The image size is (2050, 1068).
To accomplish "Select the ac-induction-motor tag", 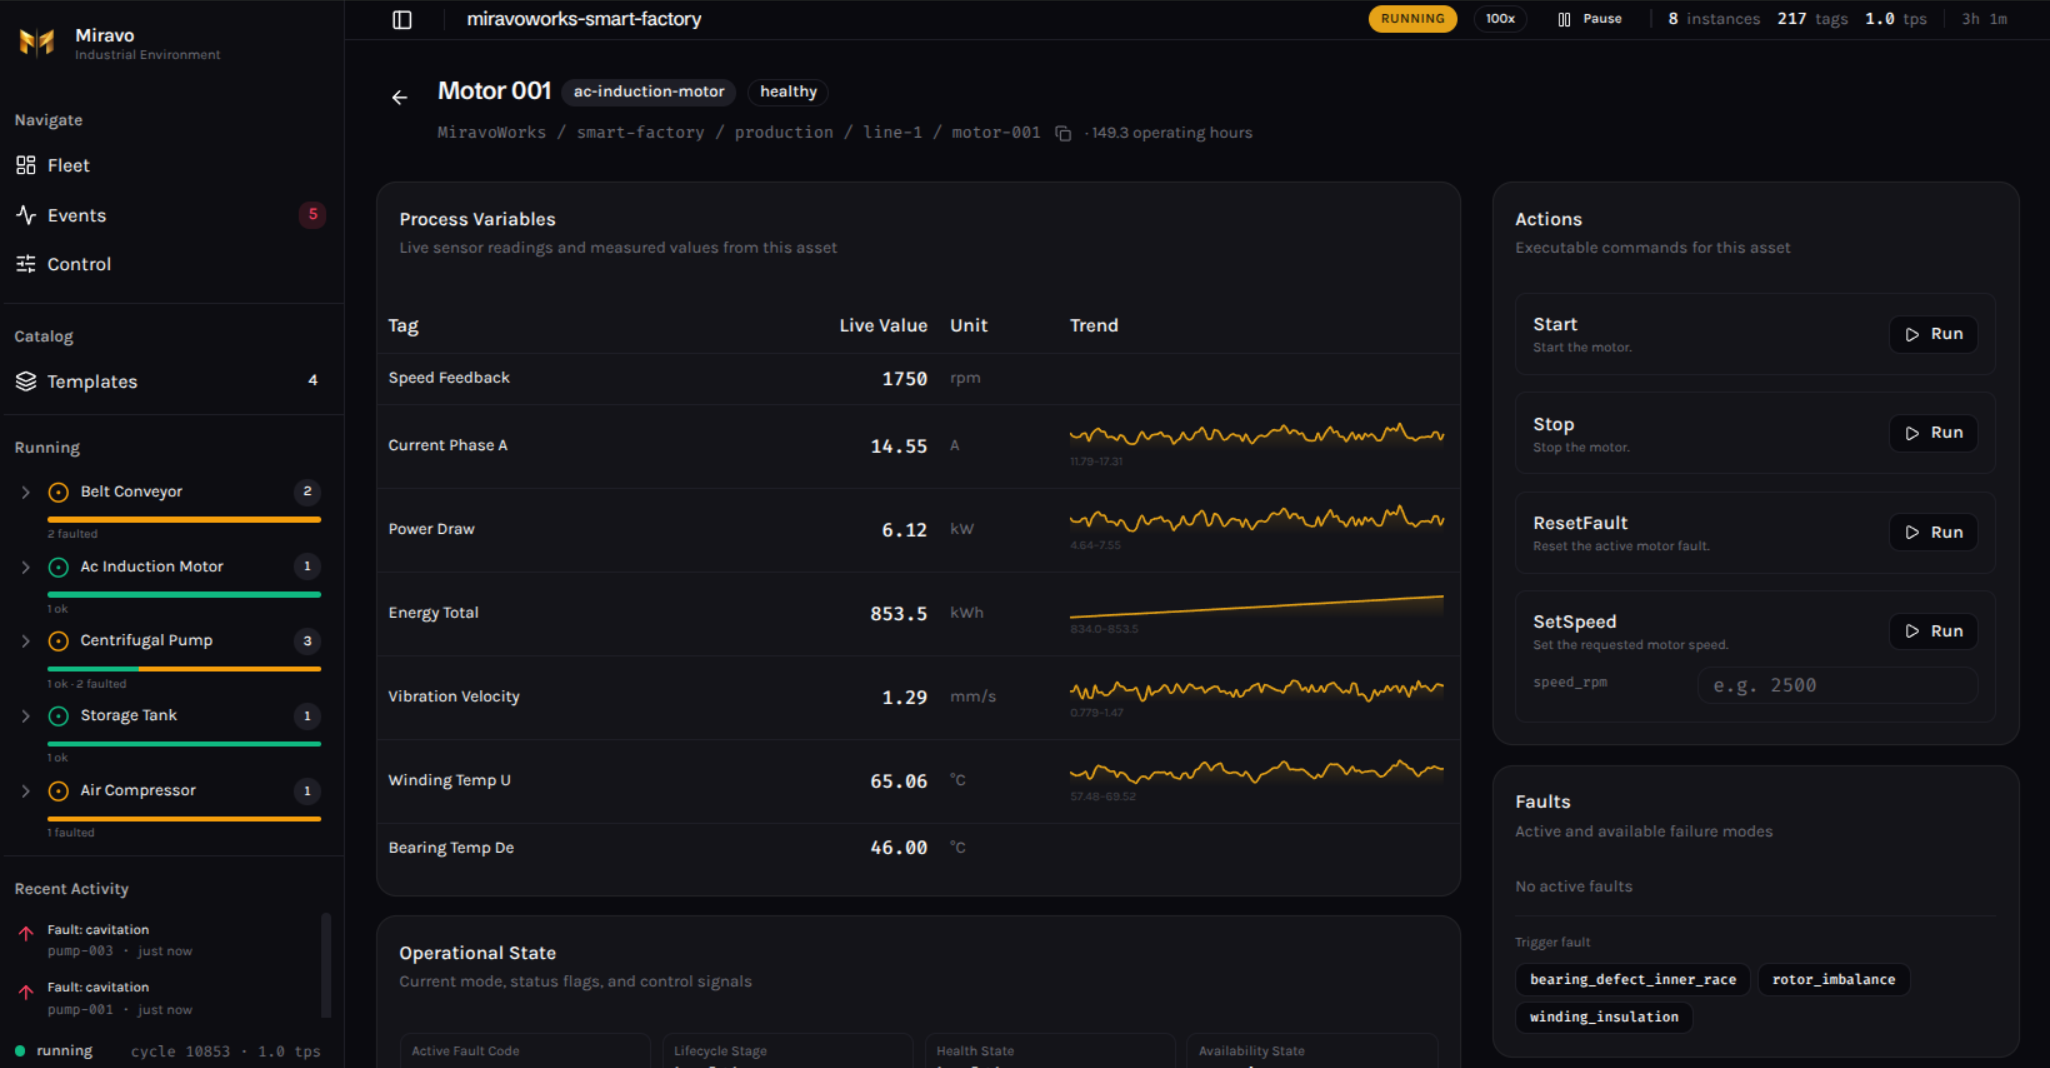I will click(x=648, y=92).
